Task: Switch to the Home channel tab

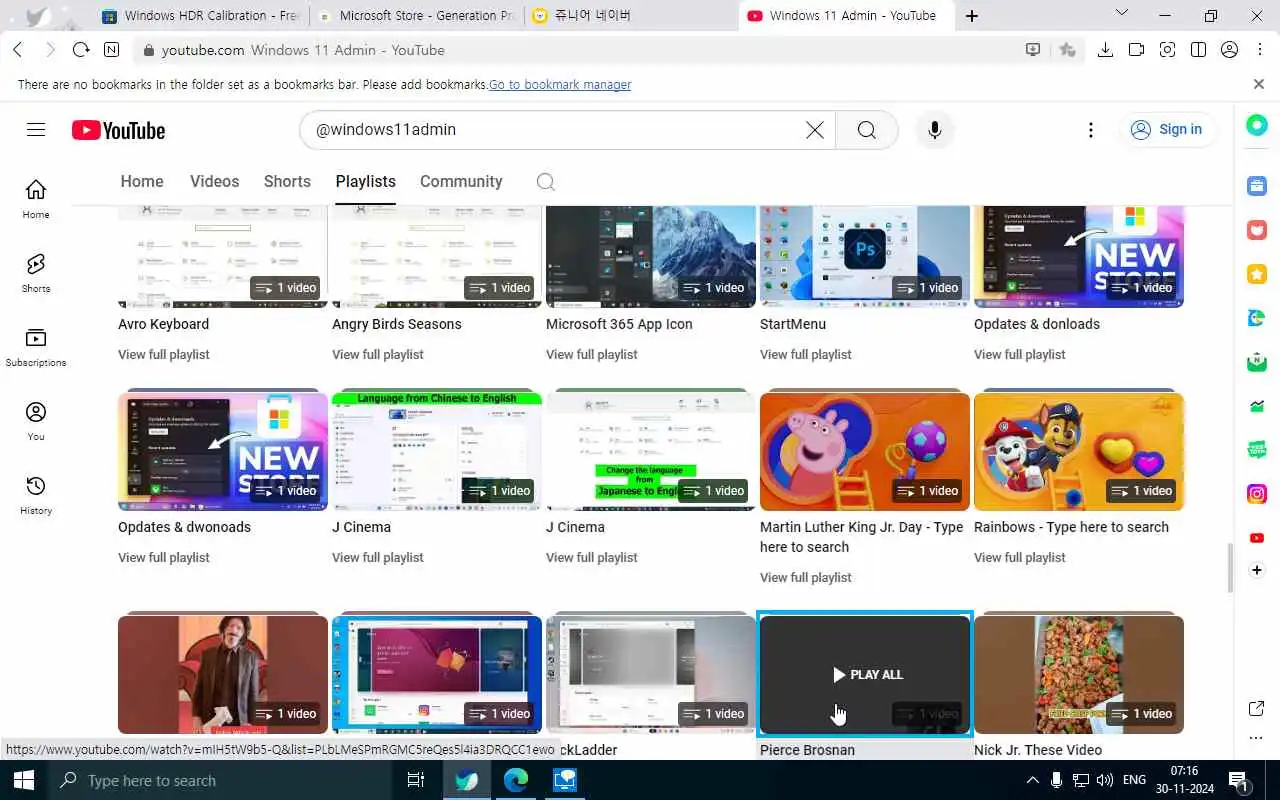Action: tap(142, 181)
